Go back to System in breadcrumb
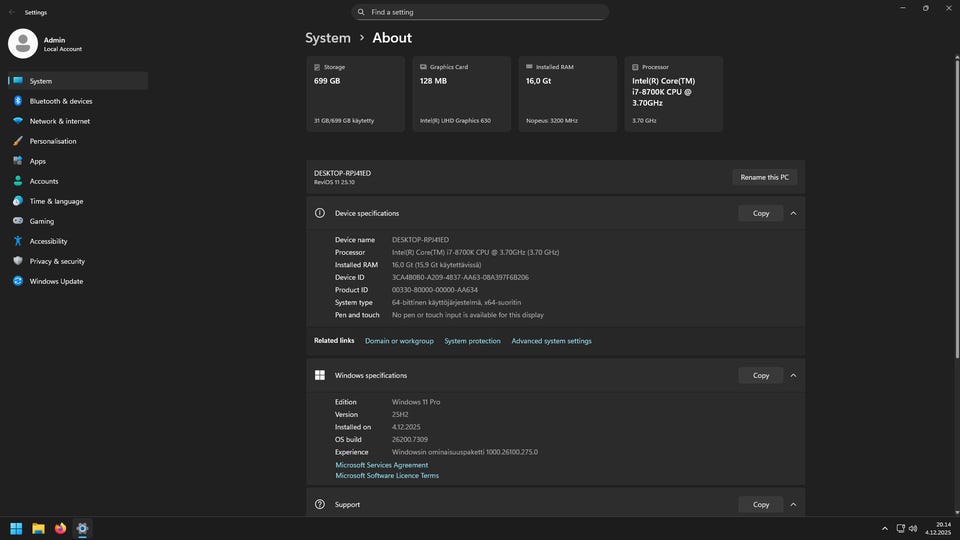 328,38
